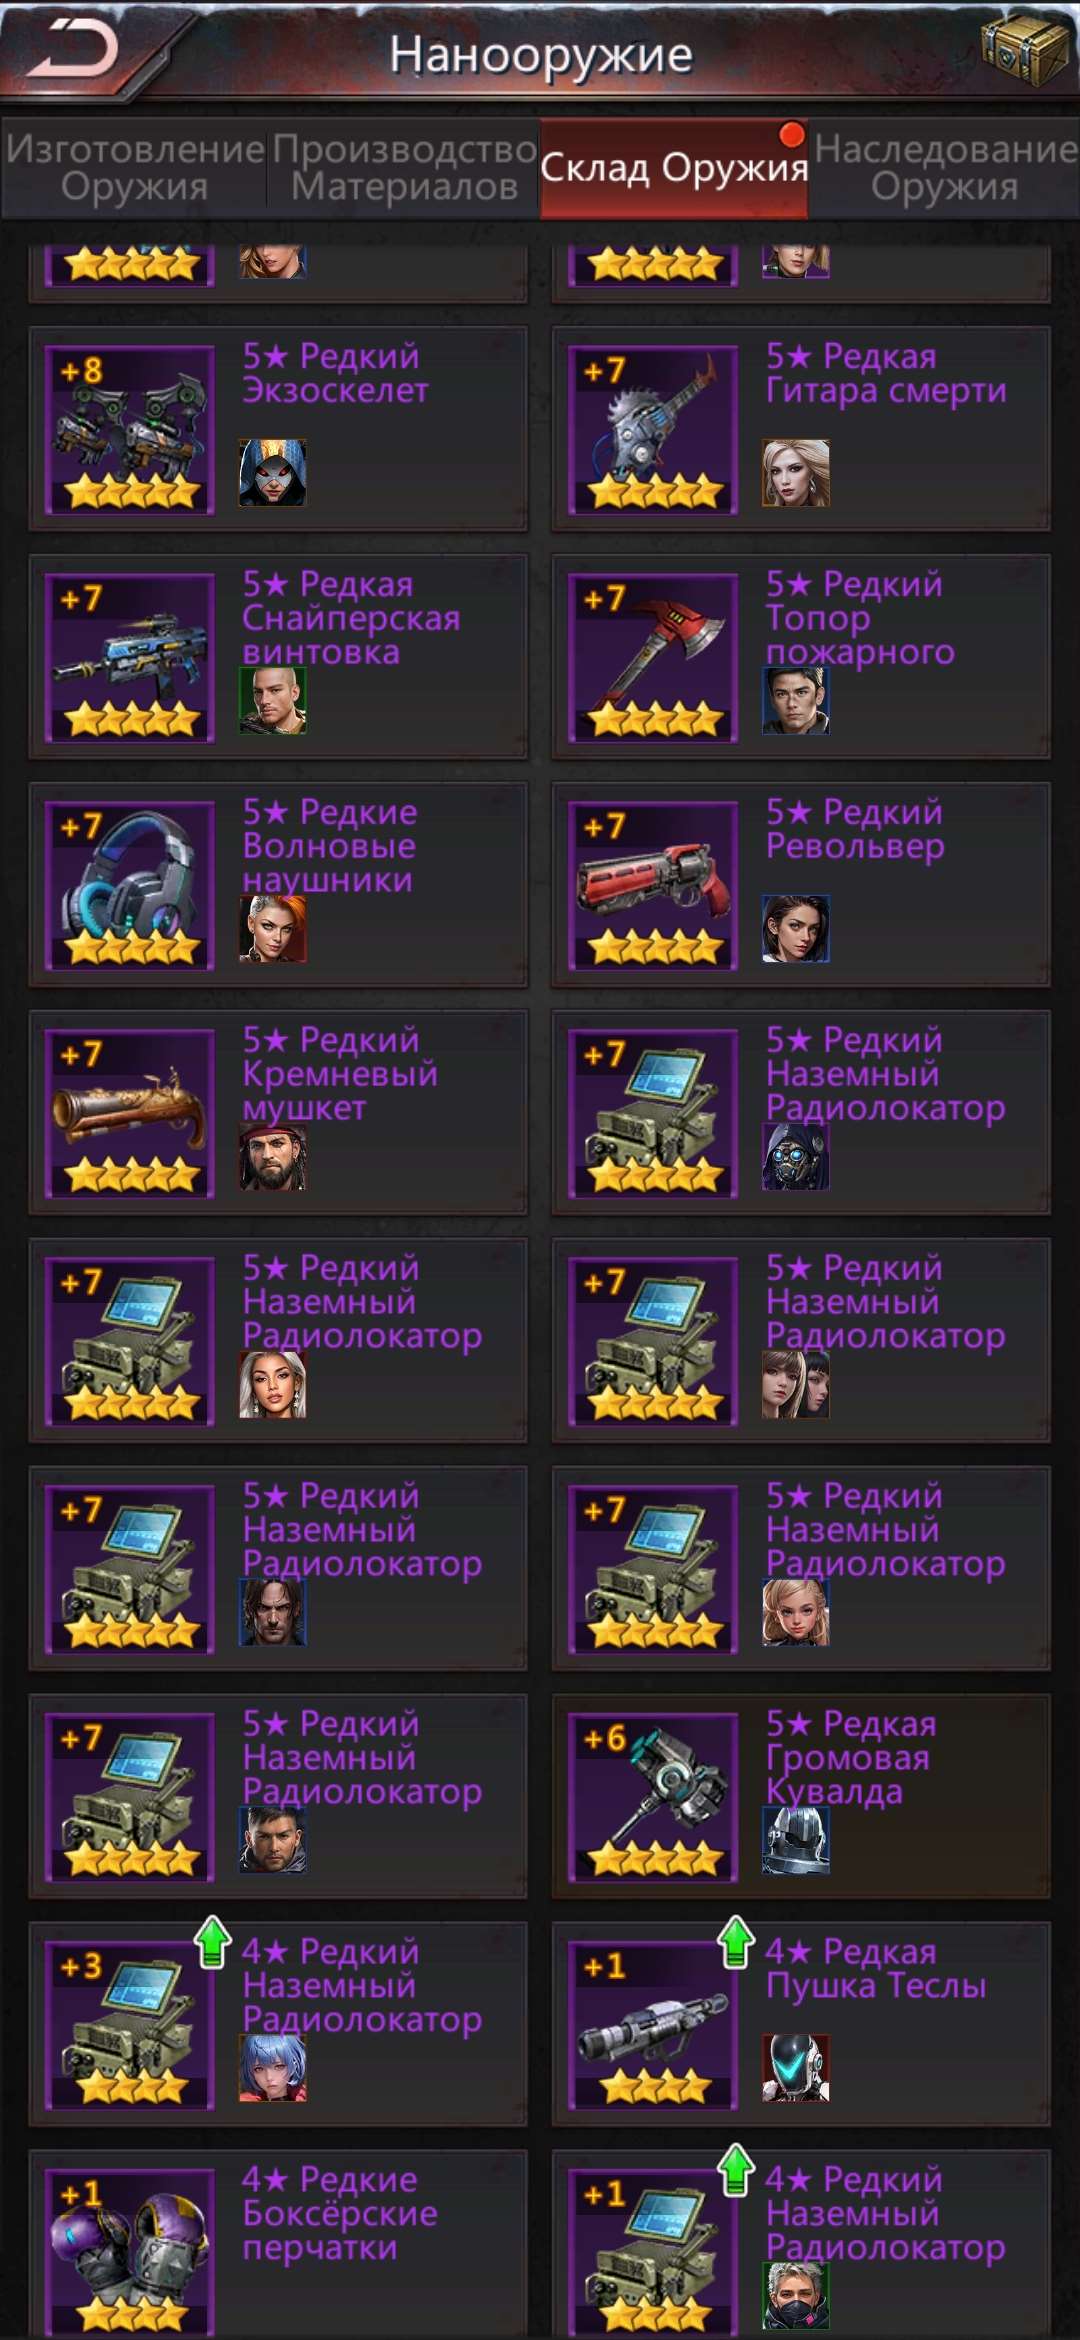The width and height of the screenshot is (1080, 2340).
Task: Tap green upgrade arrow on +3 Радиолокатор
Action: [212, 1941]
